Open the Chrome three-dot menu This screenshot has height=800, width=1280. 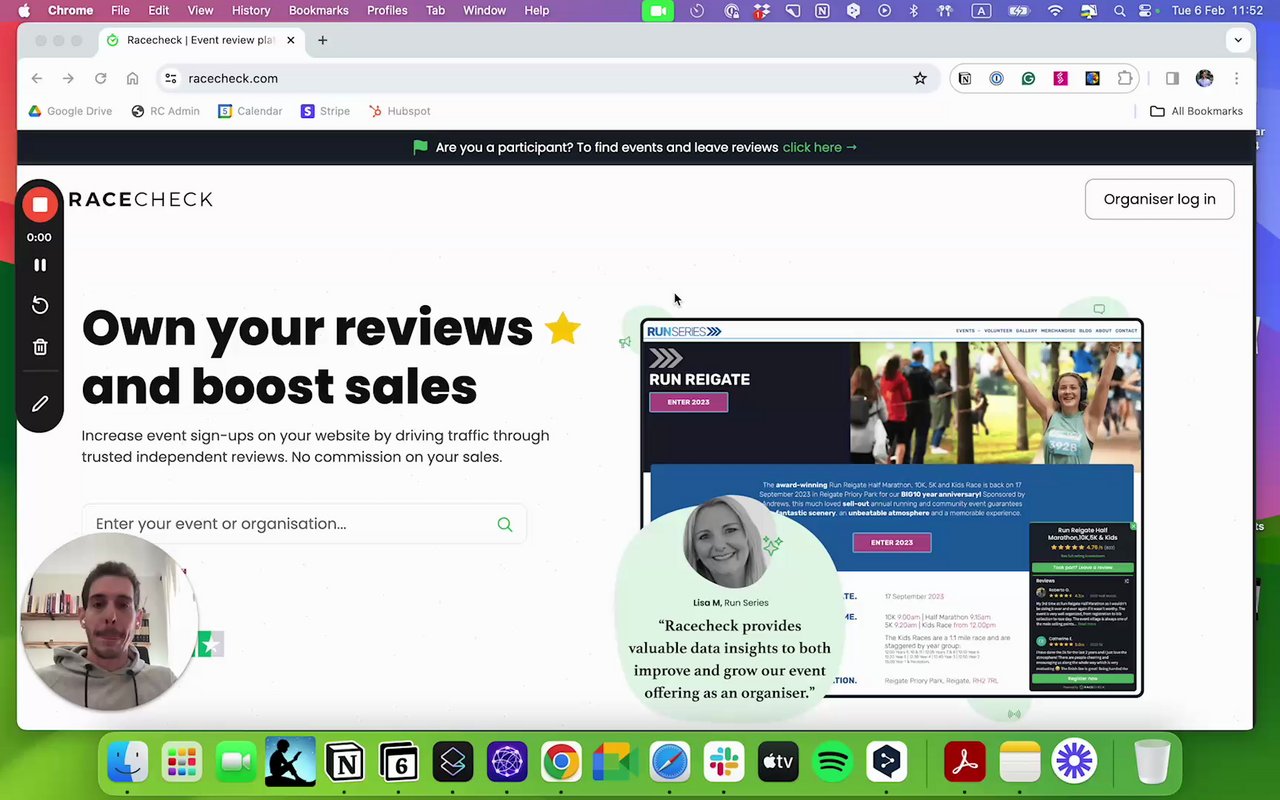(x=1237, y=78)
